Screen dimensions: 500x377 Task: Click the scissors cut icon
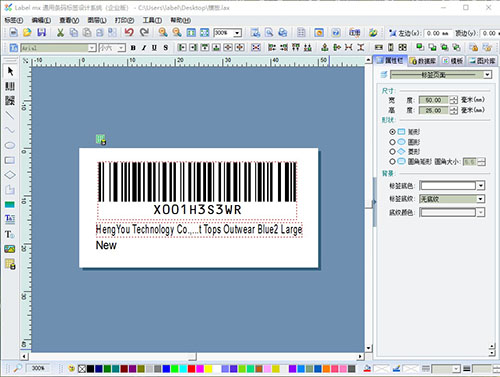[x=60, y=32]
